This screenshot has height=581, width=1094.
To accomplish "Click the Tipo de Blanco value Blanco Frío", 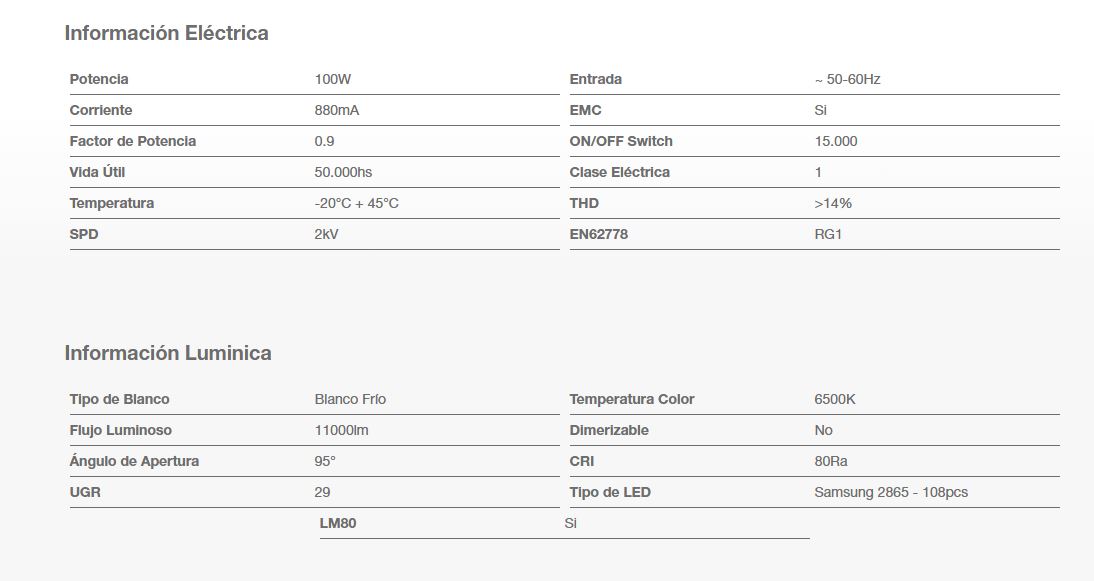I will click(x=350, y=399).
